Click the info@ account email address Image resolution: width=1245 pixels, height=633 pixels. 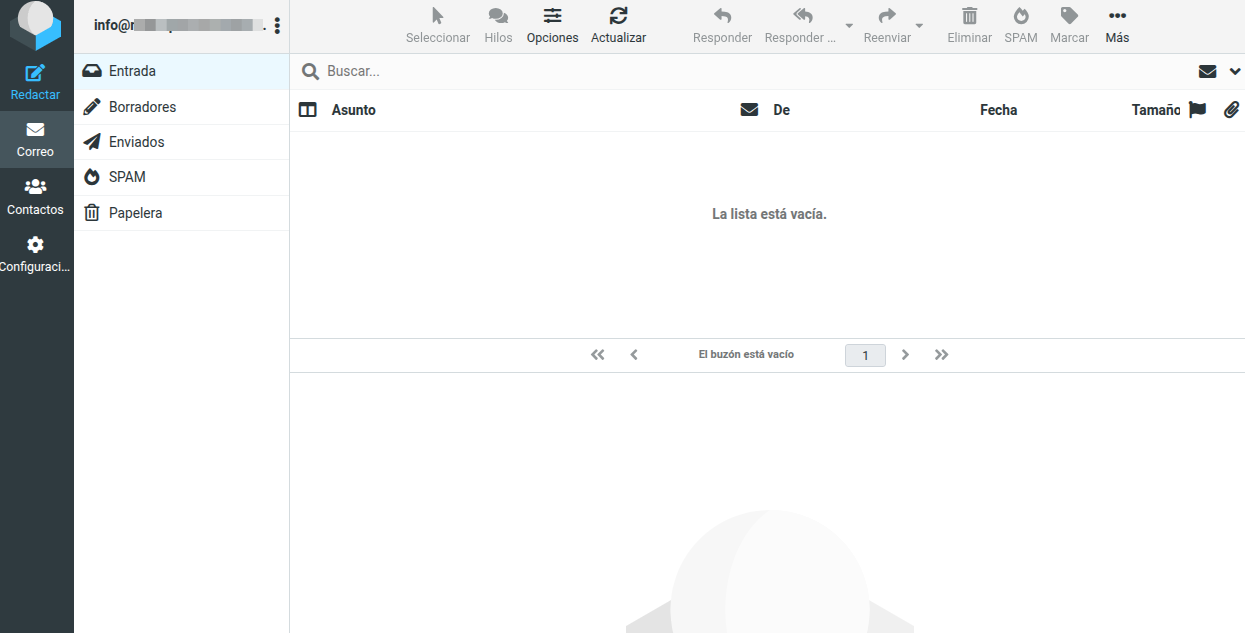[x=180, y=26]
